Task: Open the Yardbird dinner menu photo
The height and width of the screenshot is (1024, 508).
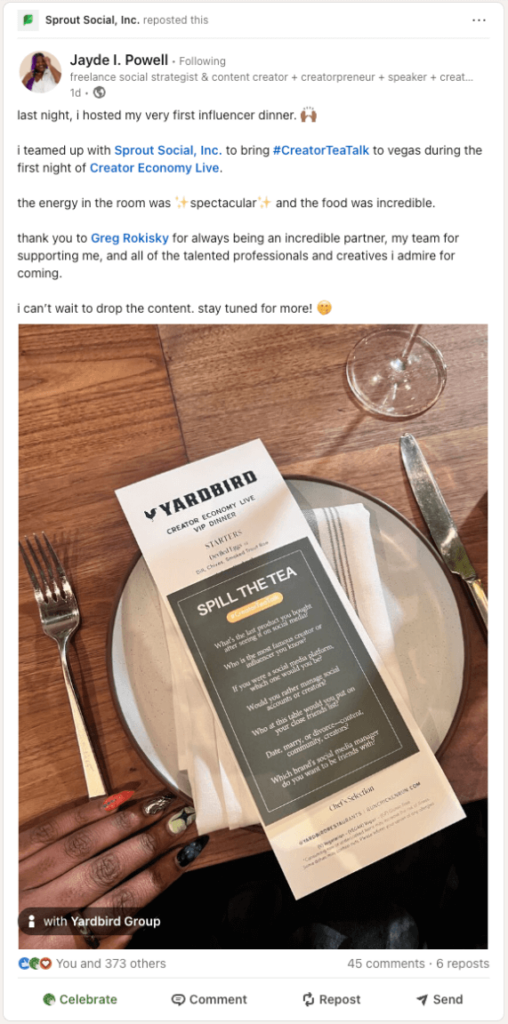Action: (x=253, y=636)
